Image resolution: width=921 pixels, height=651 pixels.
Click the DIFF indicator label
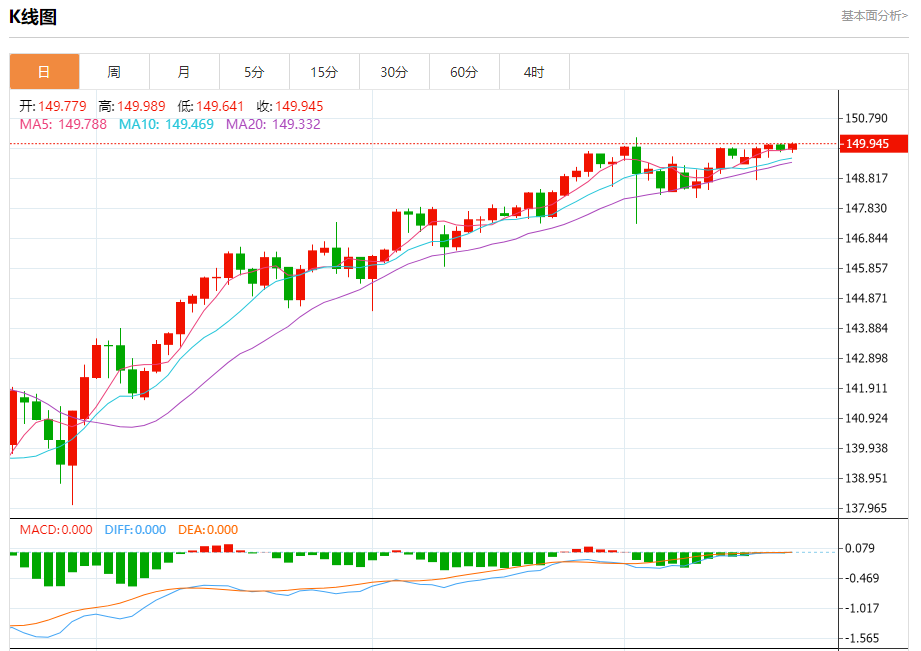(x=135, y=529)
